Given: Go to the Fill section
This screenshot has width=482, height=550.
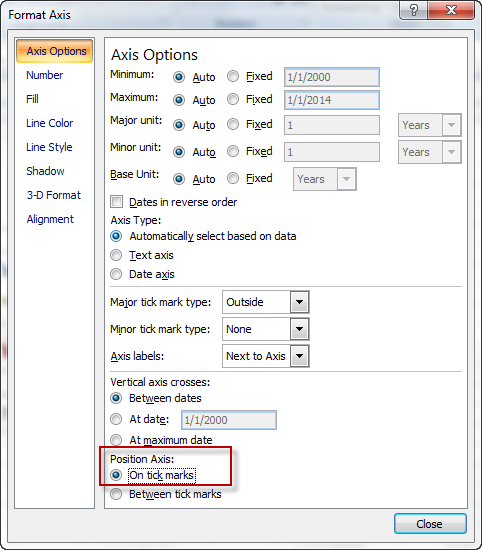Looking at the screenshot, I should coord(32,99).
